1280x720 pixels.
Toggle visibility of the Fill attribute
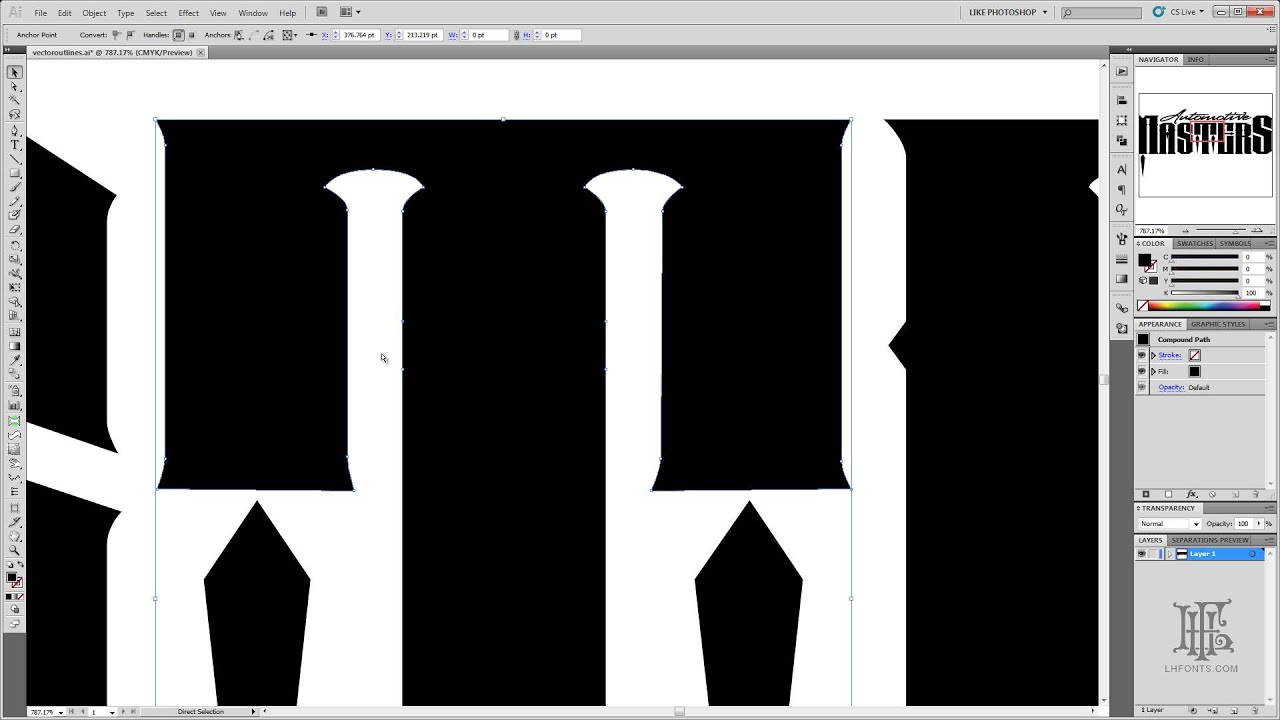1141,371
